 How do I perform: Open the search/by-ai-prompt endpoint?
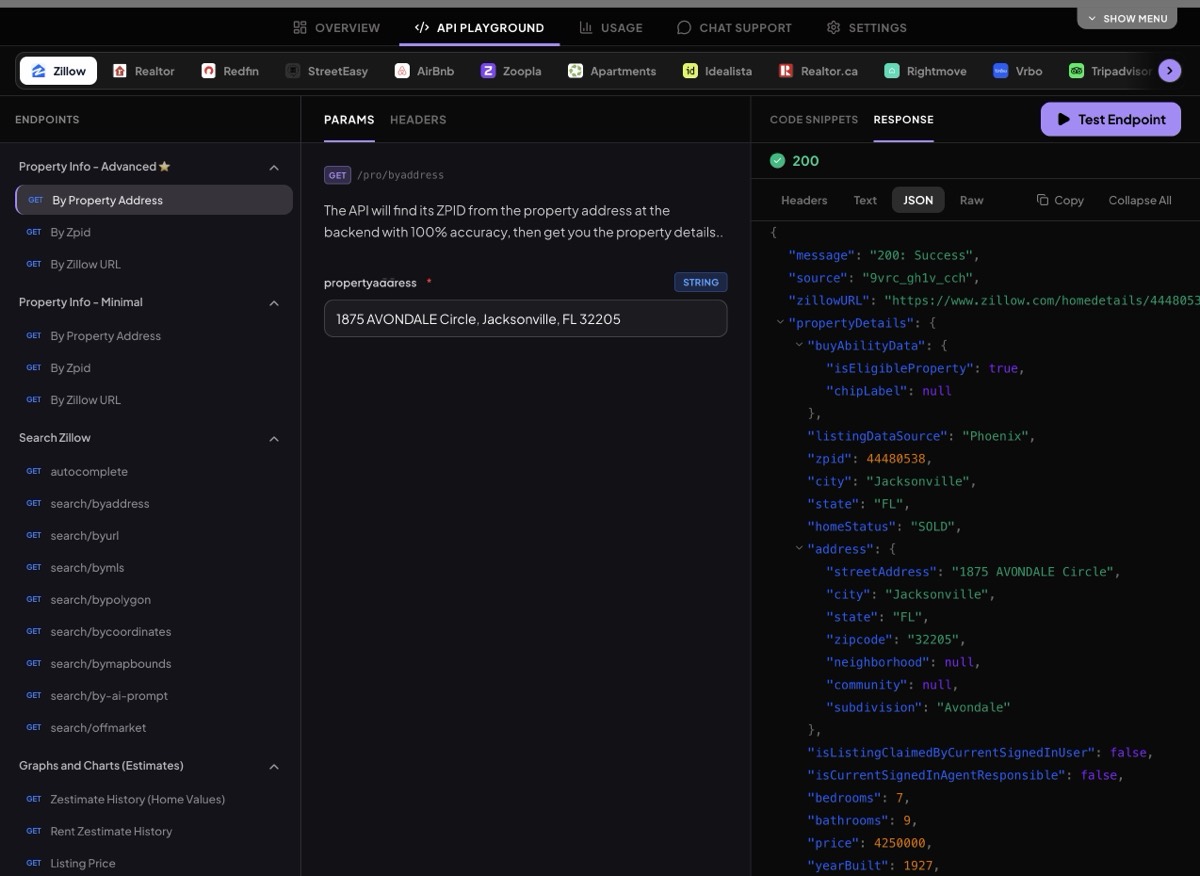[x=154, y=696]
